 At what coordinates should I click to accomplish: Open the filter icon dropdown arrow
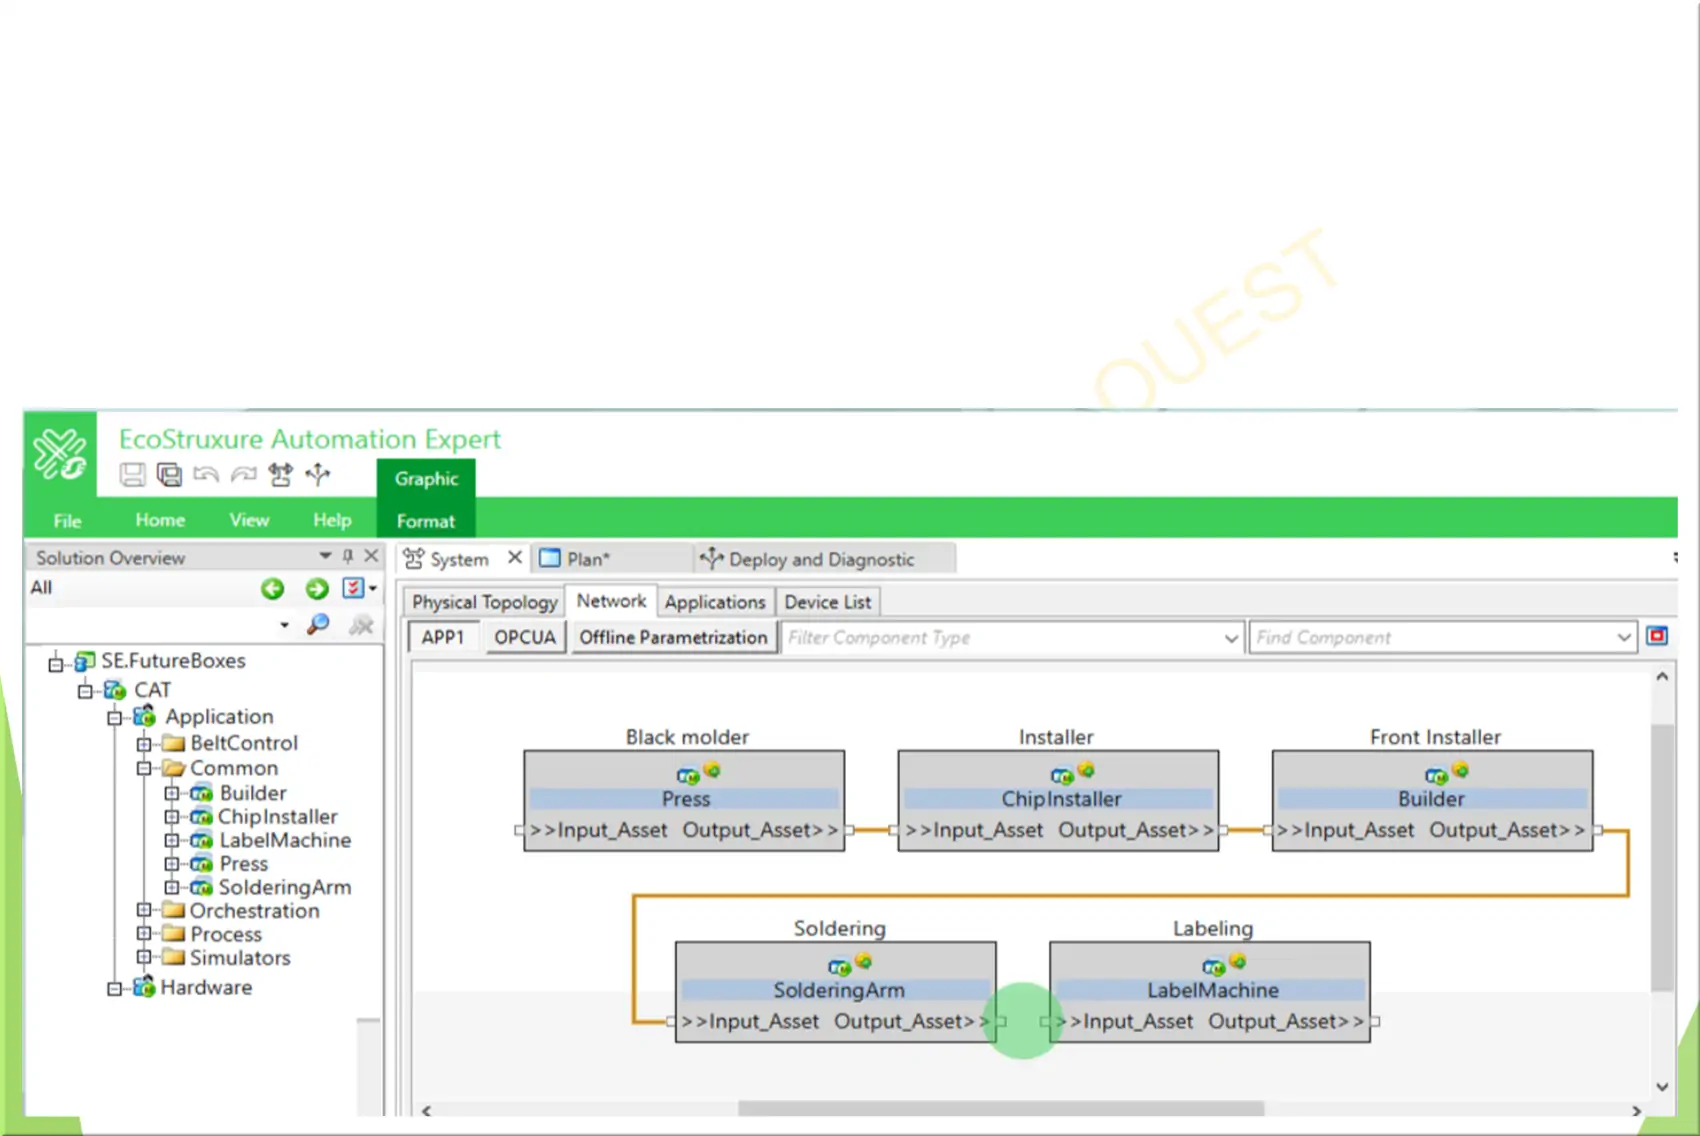372,588
